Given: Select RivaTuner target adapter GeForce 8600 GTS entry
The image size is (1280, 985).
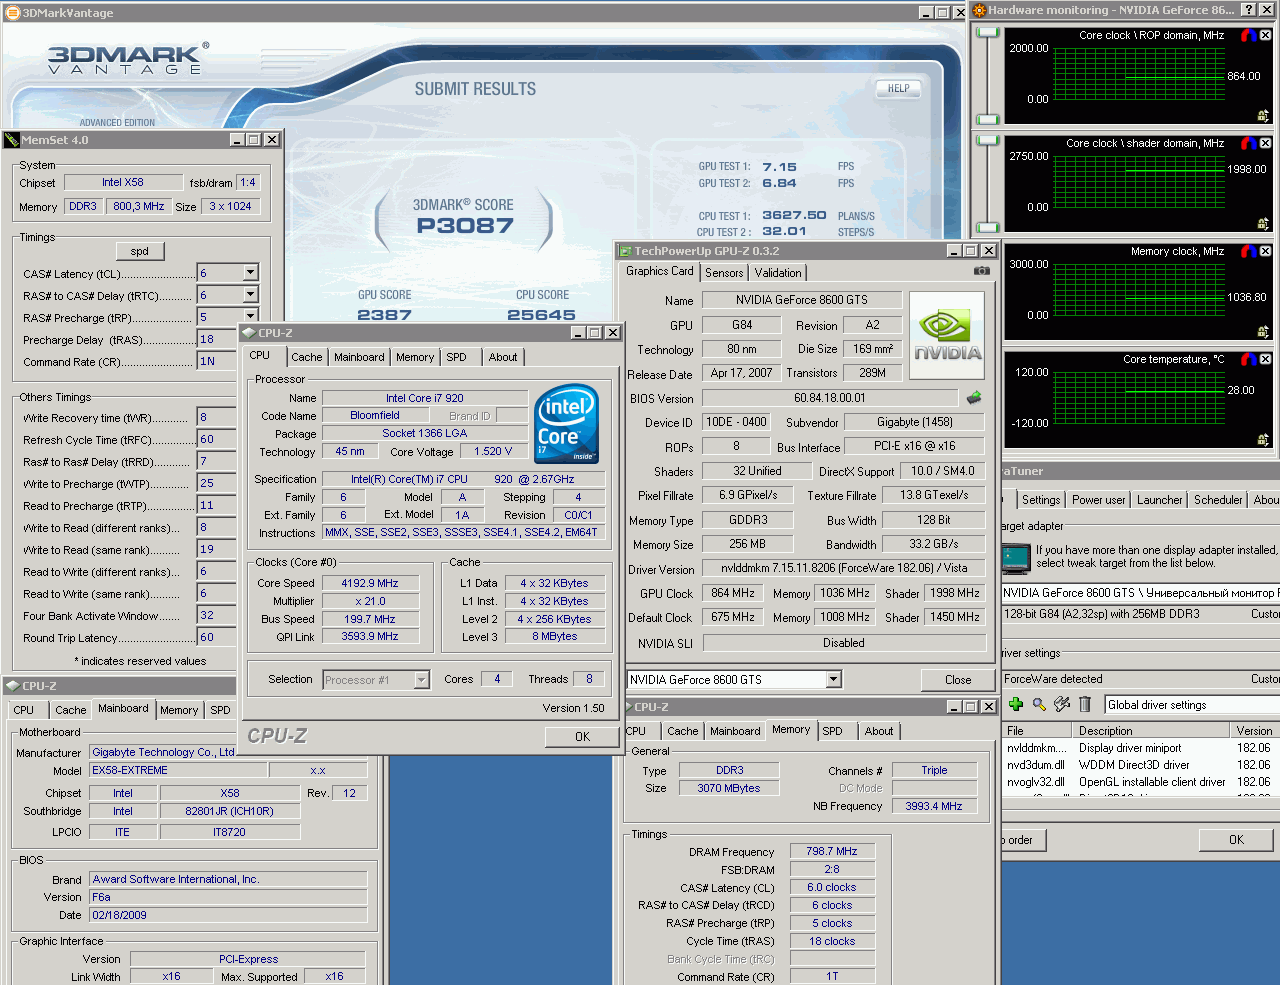Looking at the screenshot, I should [x=1140, y=593].
